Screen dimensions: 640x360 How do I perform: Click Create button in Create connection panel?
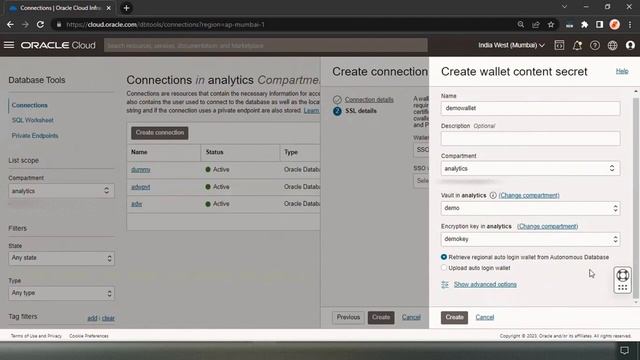coord(381,317)
